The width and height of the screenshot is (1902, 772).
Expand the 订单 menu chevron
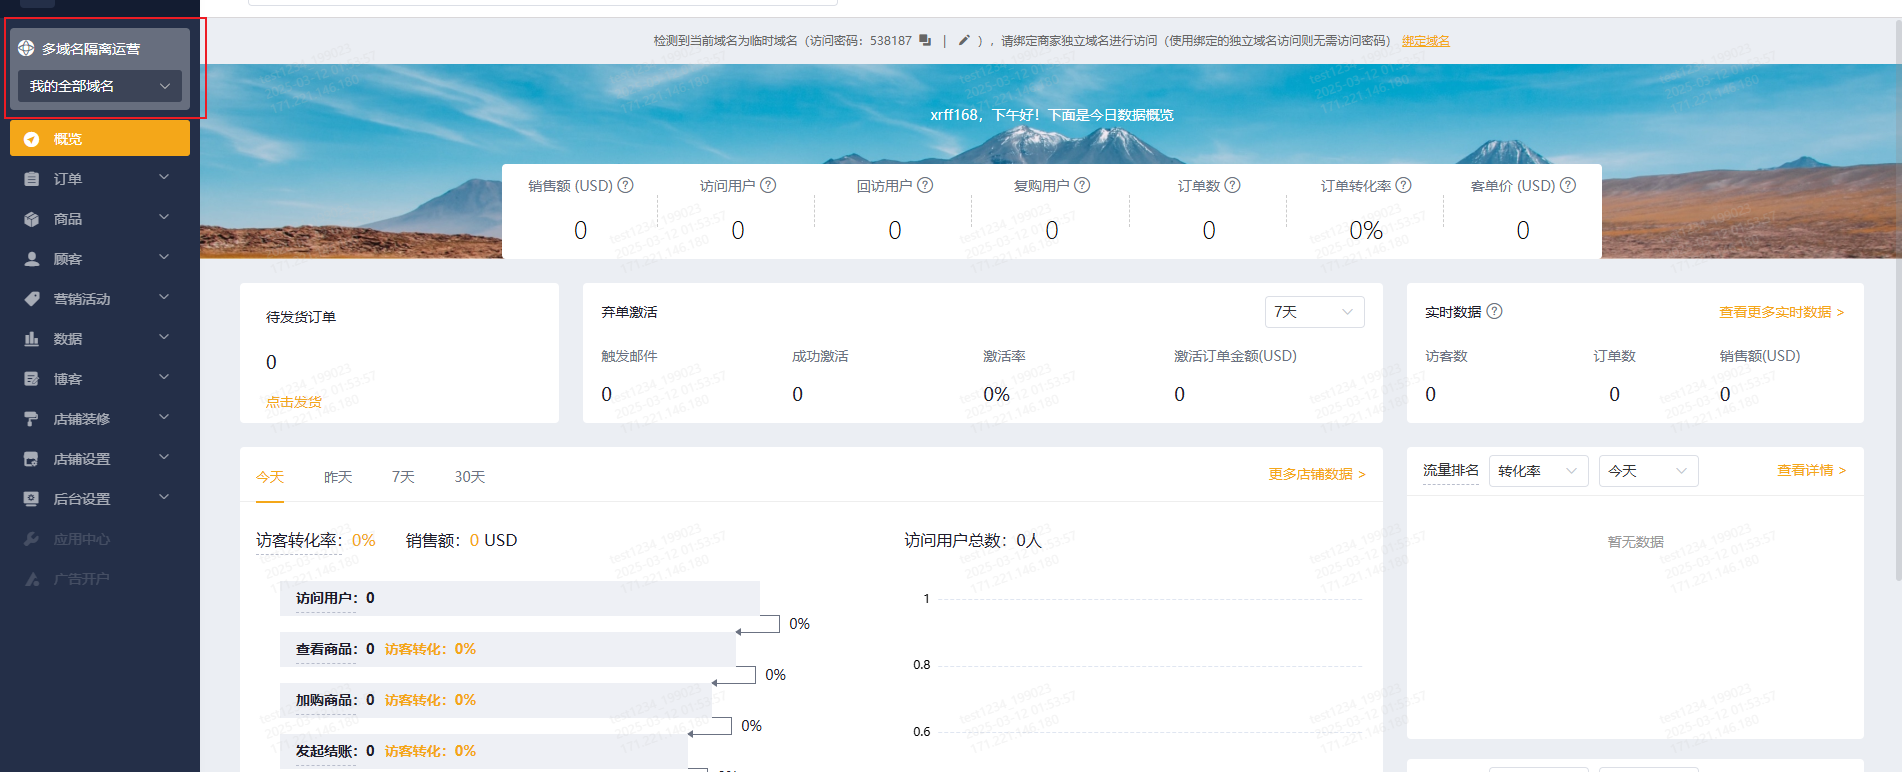pos(164,177)
